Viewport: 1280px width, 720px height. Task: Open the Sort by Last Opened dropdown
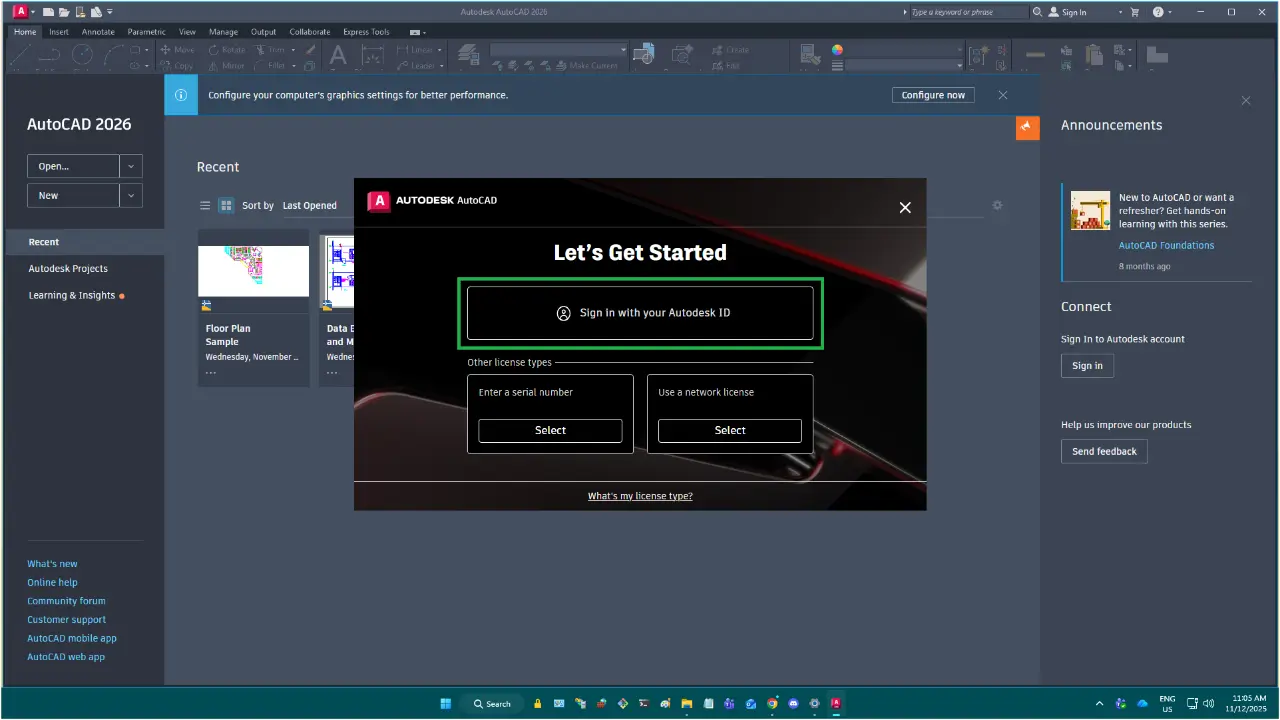[310, 205]
